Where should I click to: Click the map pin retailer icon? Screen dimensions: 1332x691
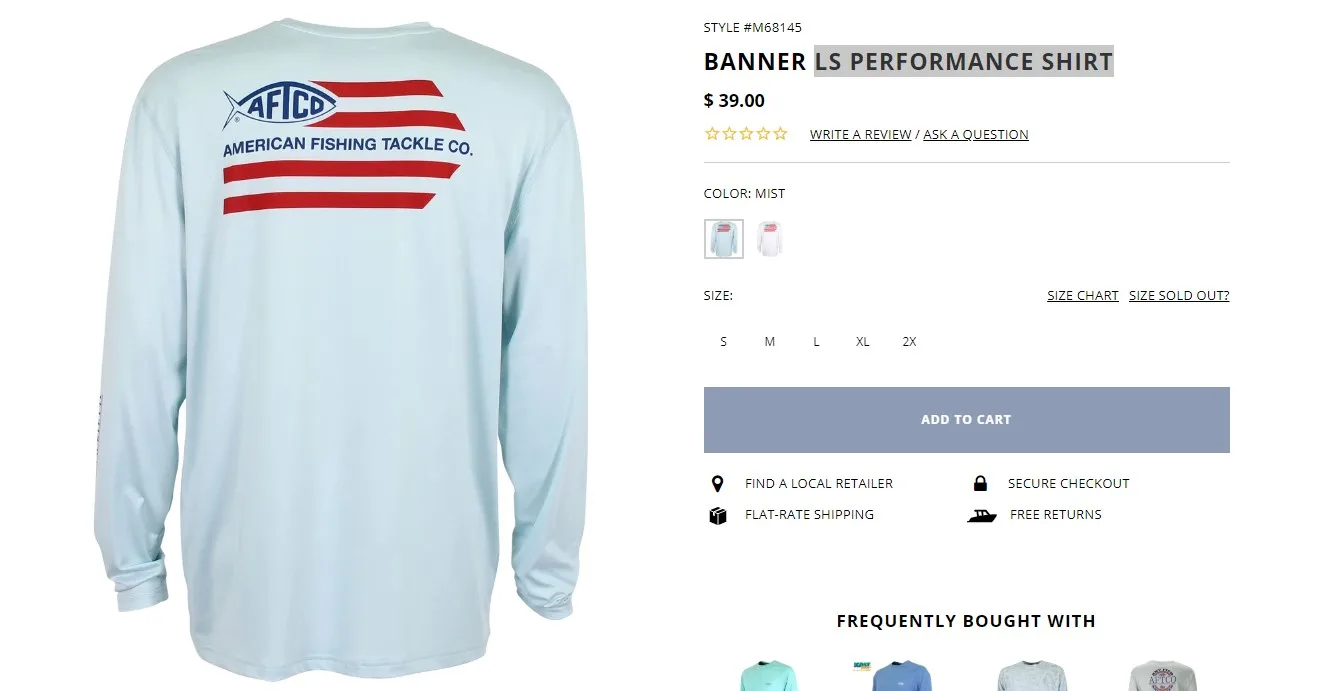click(717, 484)
